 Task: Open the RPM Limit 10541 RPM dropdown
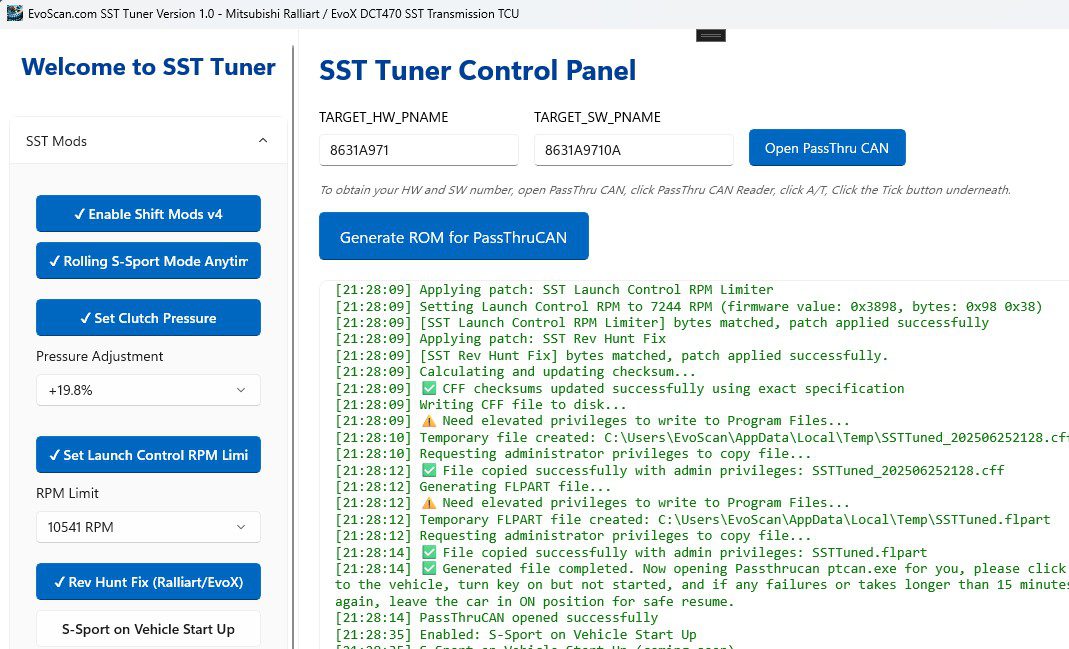click(149, 527)
